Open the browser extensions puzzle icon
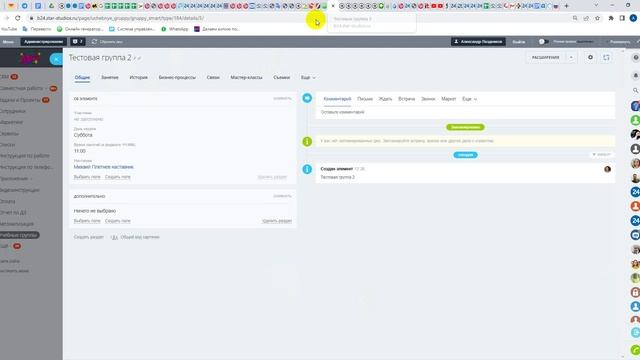Screen dimensions: 640x360 (x=611, y=18)
